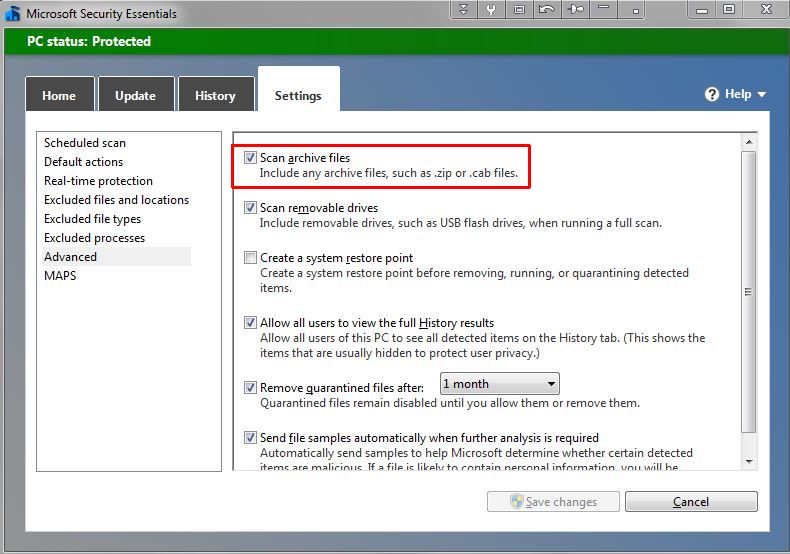Maximize the Security Essentials window
The width and height of the screenshot is (790, 554).
click(x=729, y=10)
